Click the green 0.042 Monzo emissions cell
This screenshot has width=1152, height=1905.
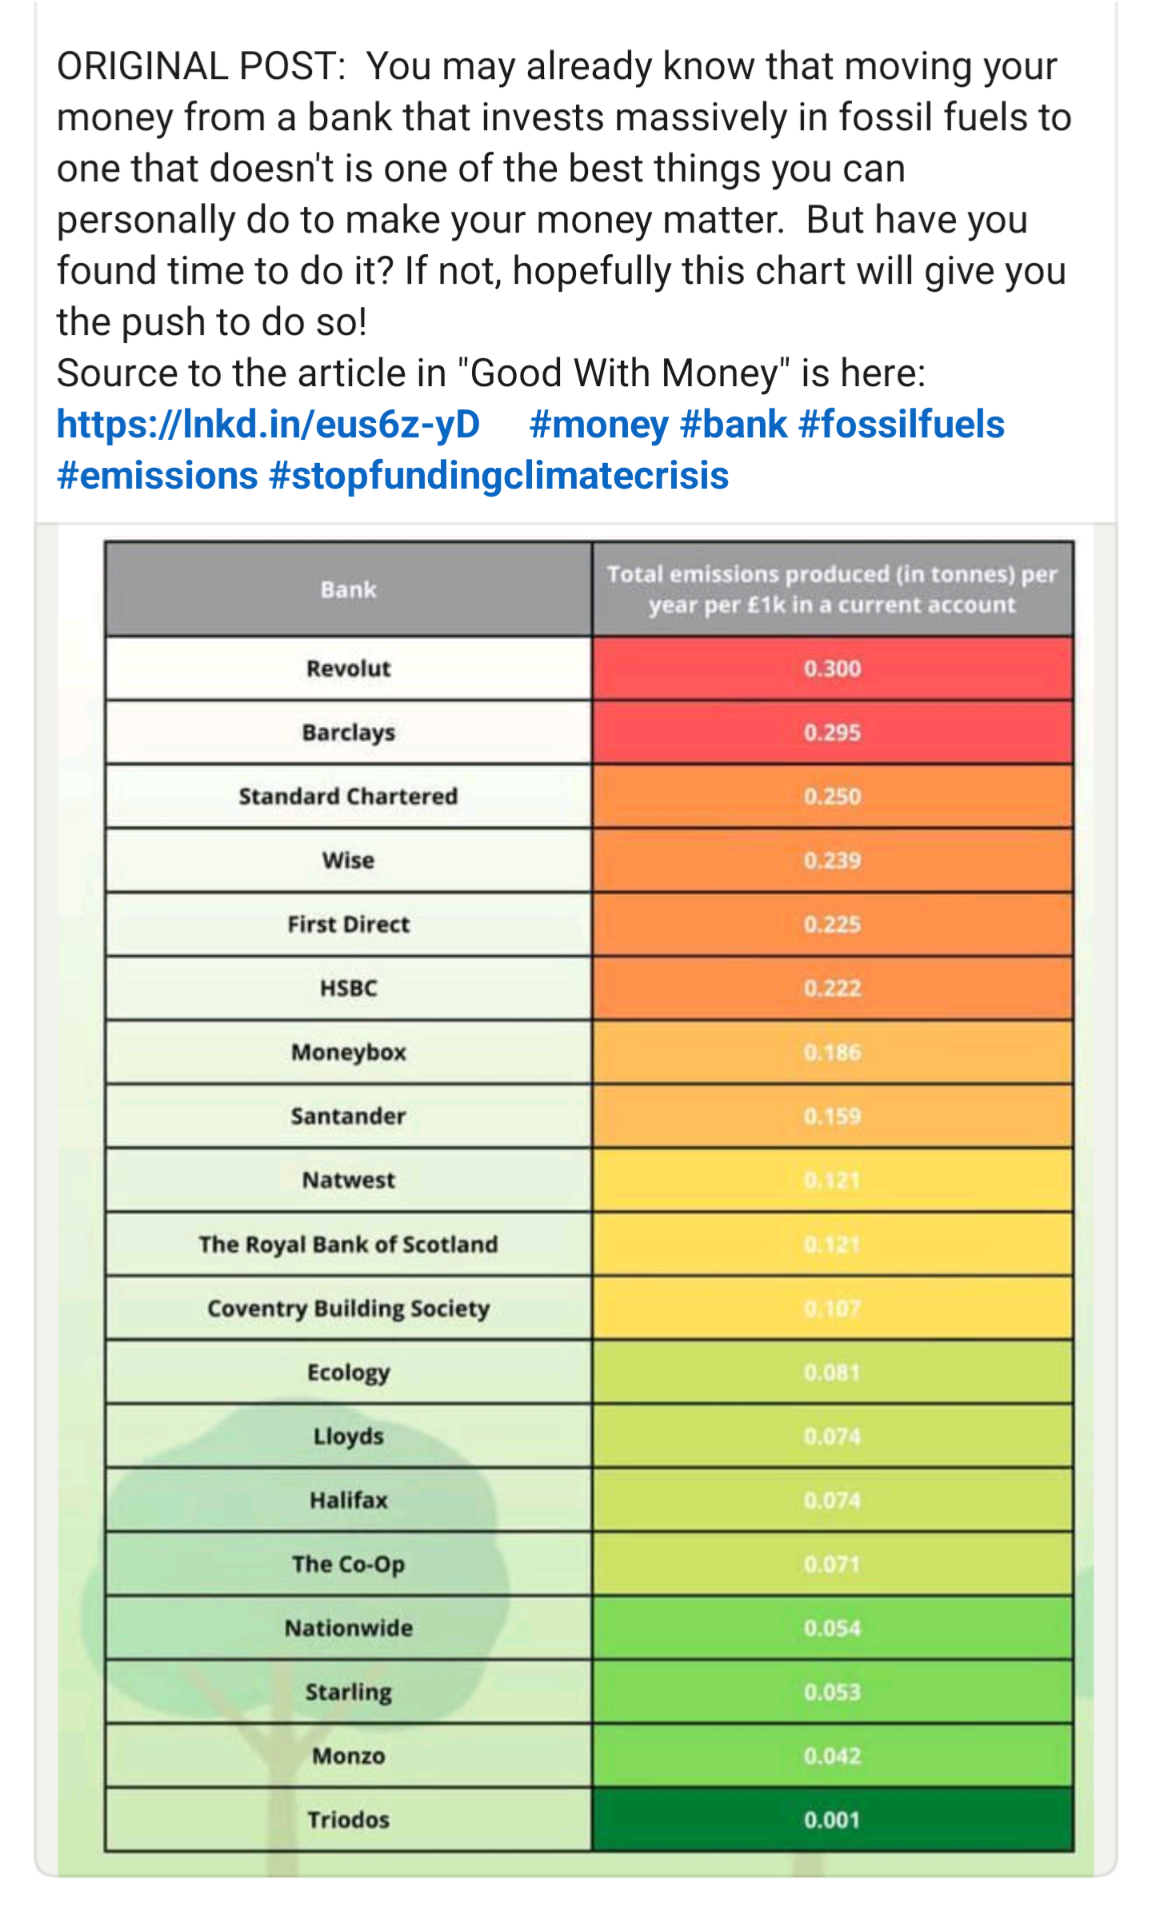coord(831,1755)
